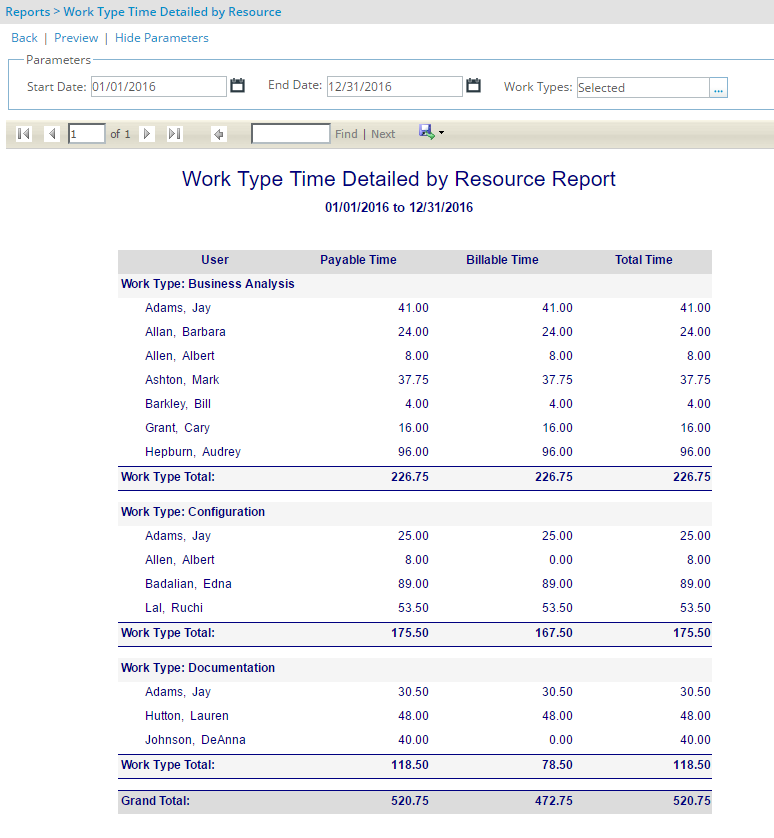Click the find text search box
This screenshot has width=774, height=838.
coord(291,134)
